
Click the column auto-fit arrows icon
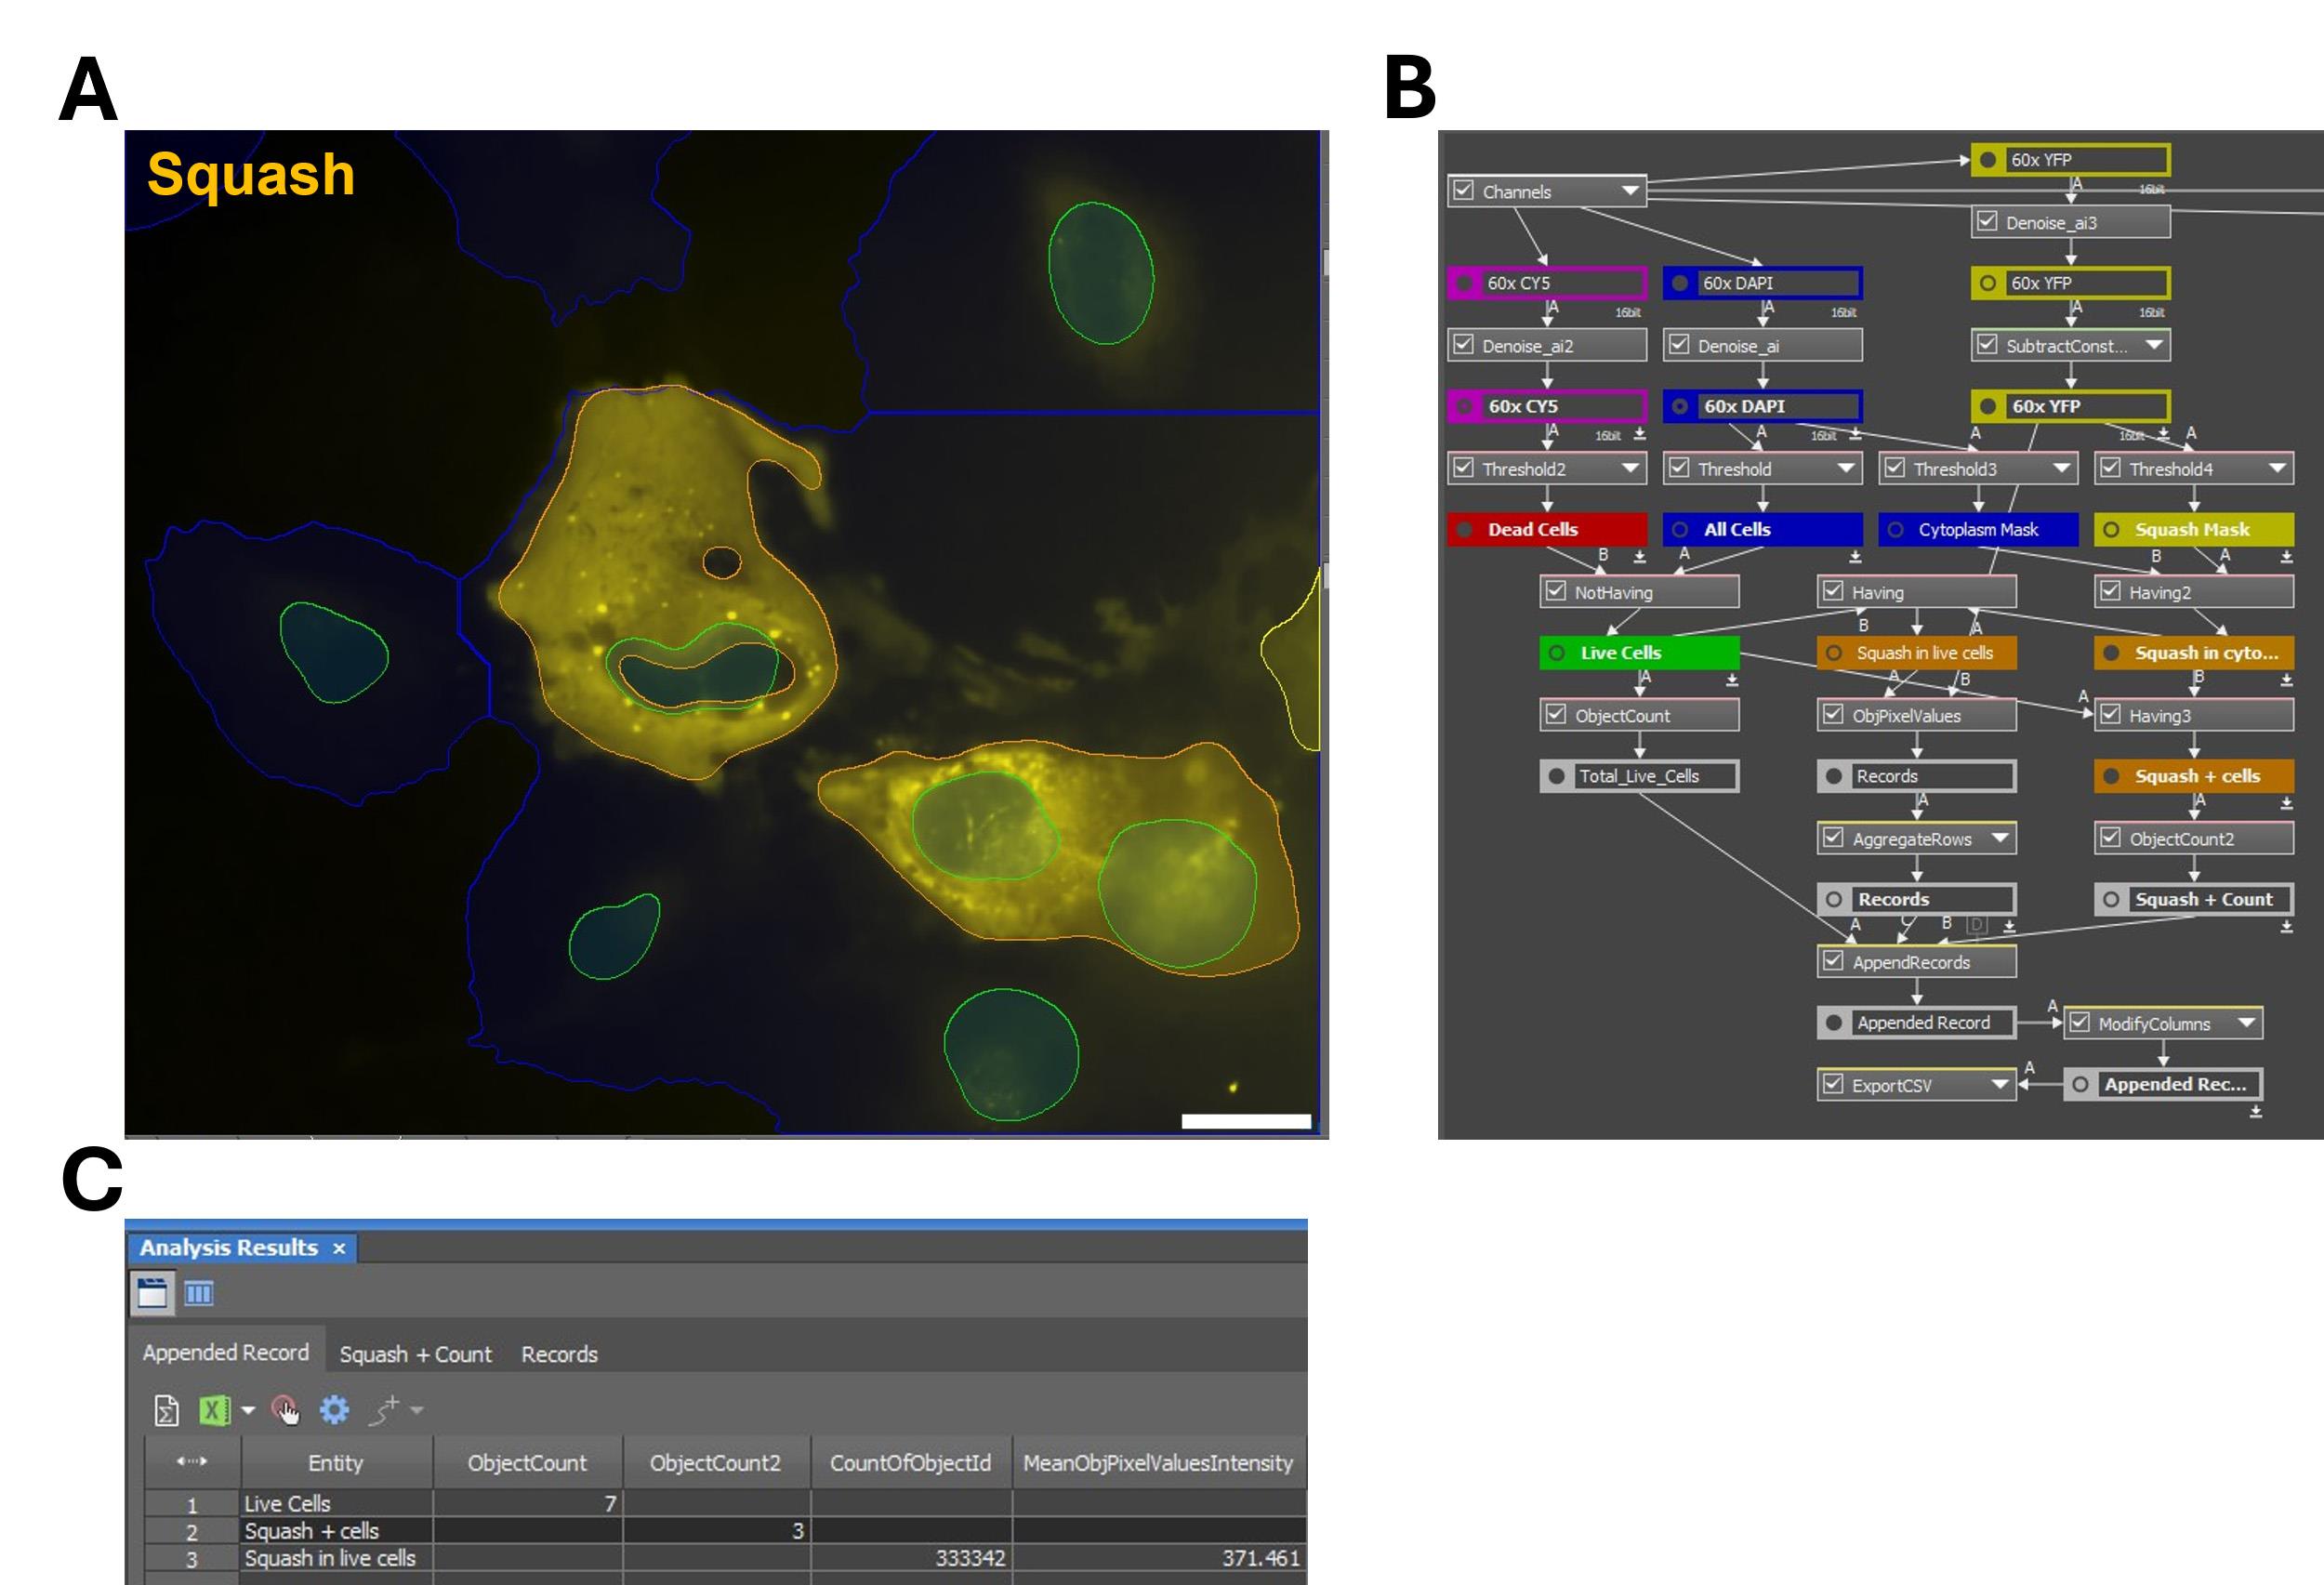pos(191,1462)
